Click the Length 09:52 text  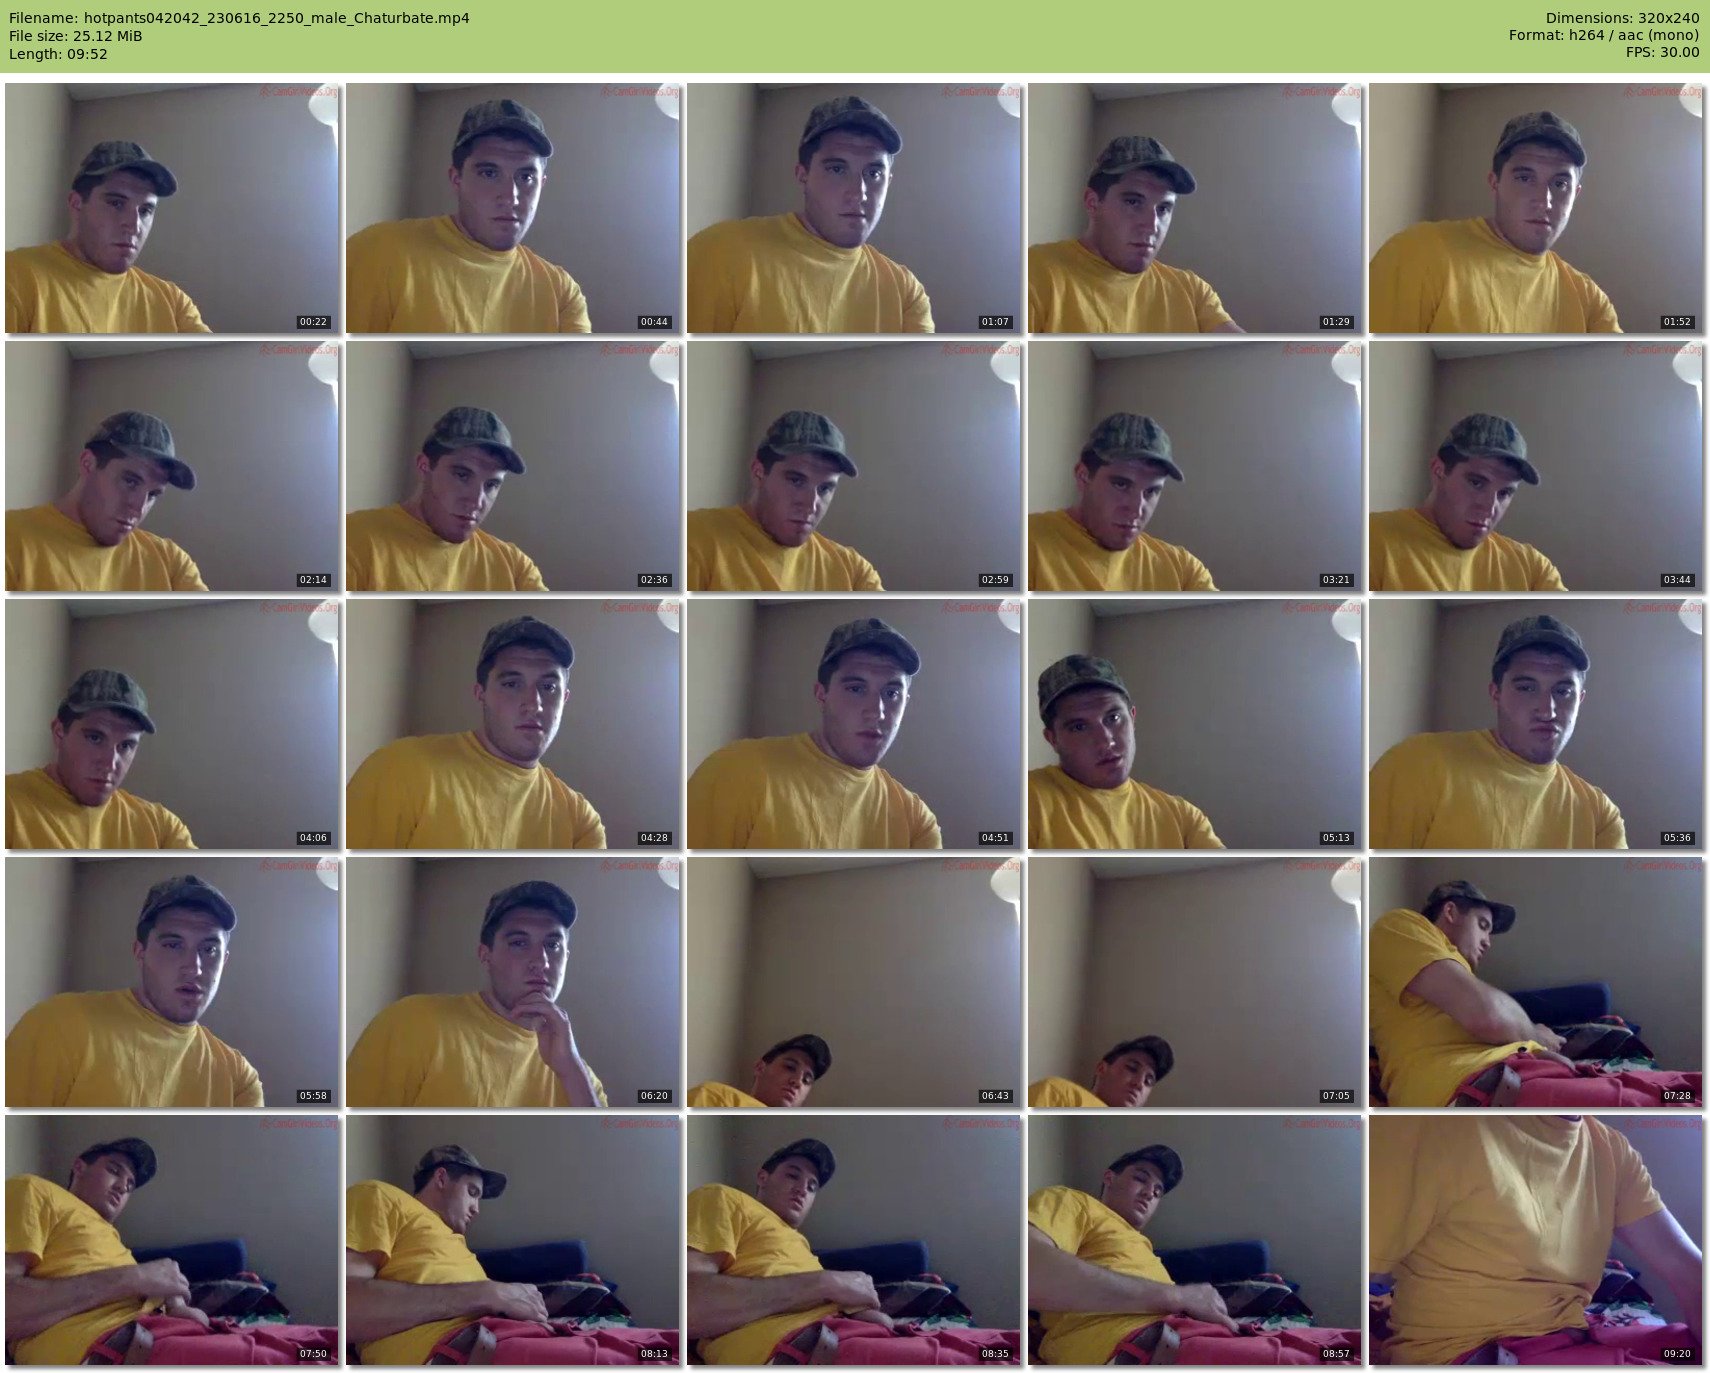(x=58, y=54)
